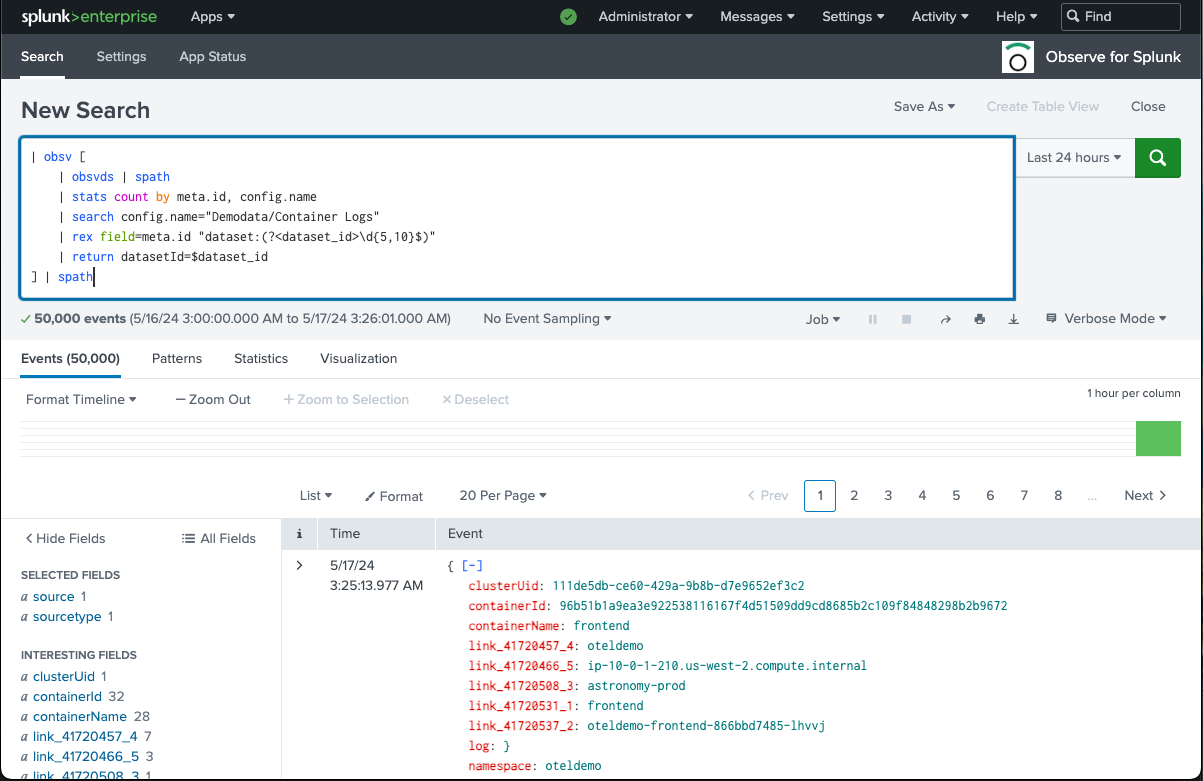Open the No Event Sampling dropdown
The width and height of the screenshot is (1203, 781).
click(547, 319)
